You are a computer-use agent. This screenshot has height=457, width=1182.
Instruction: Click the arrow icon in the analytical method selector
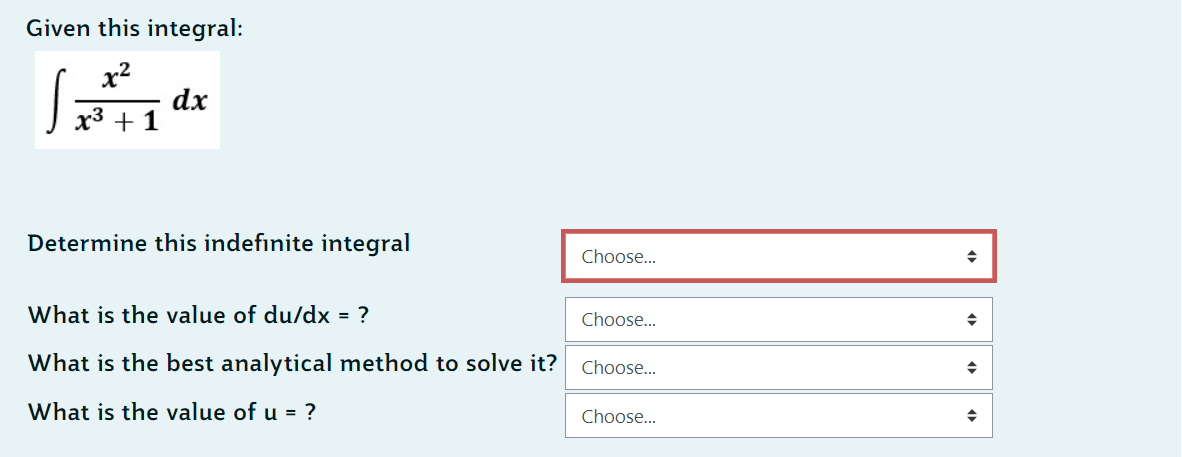click(970, 368)
